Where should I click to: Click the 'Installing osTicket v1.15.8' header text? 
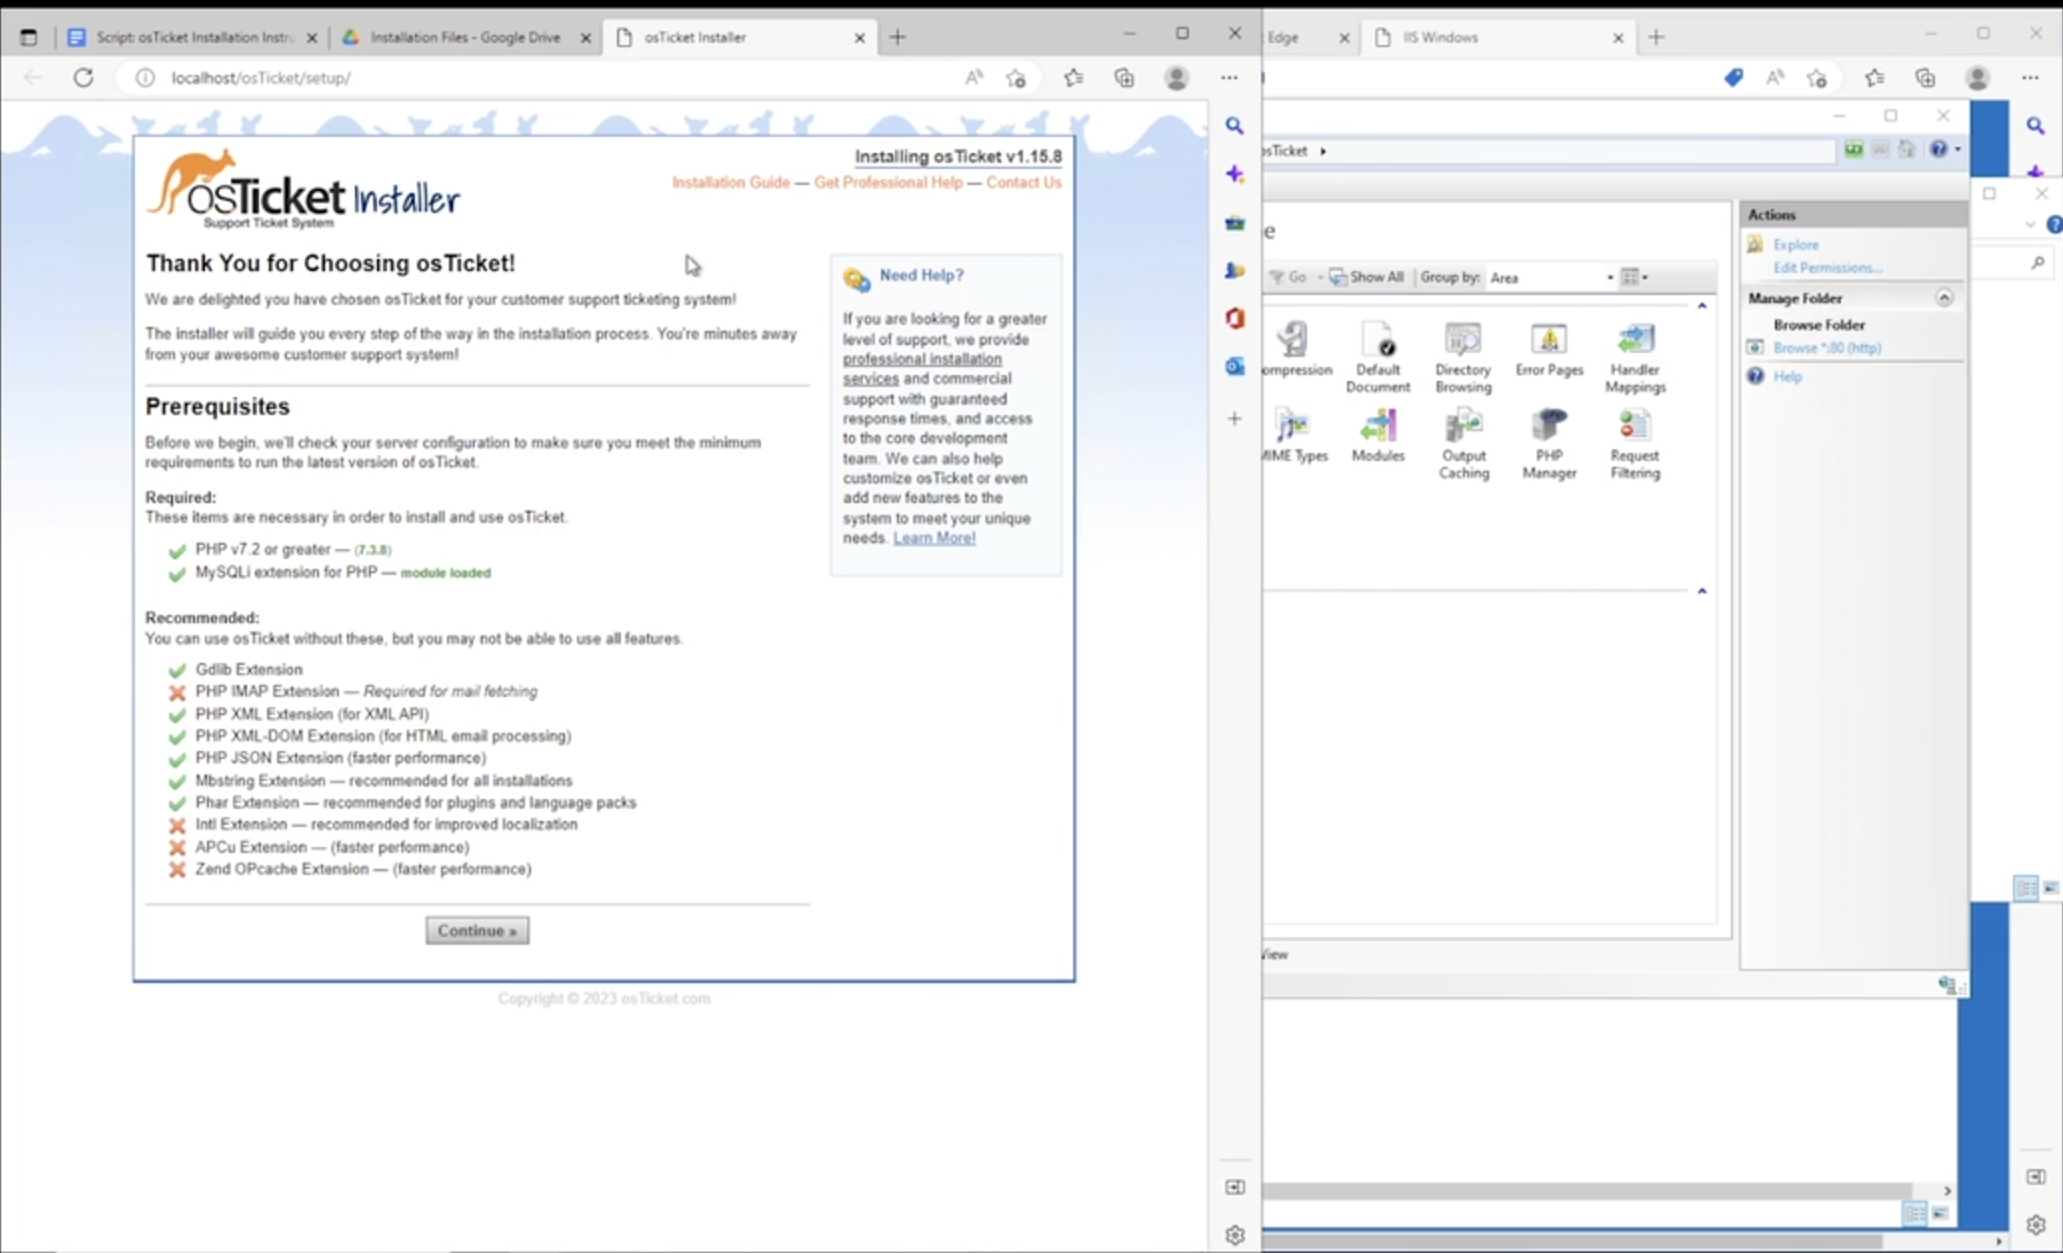[x=958, y=156]
